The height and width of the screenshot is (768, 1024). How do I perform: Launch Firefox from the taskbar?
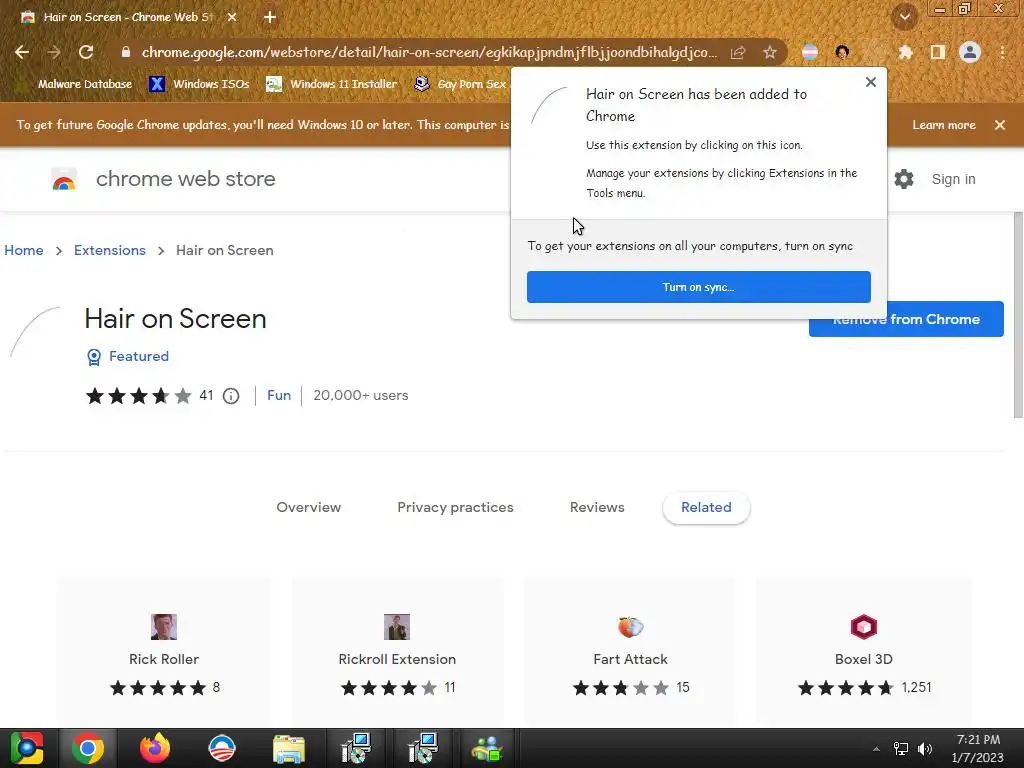[155, 748]
